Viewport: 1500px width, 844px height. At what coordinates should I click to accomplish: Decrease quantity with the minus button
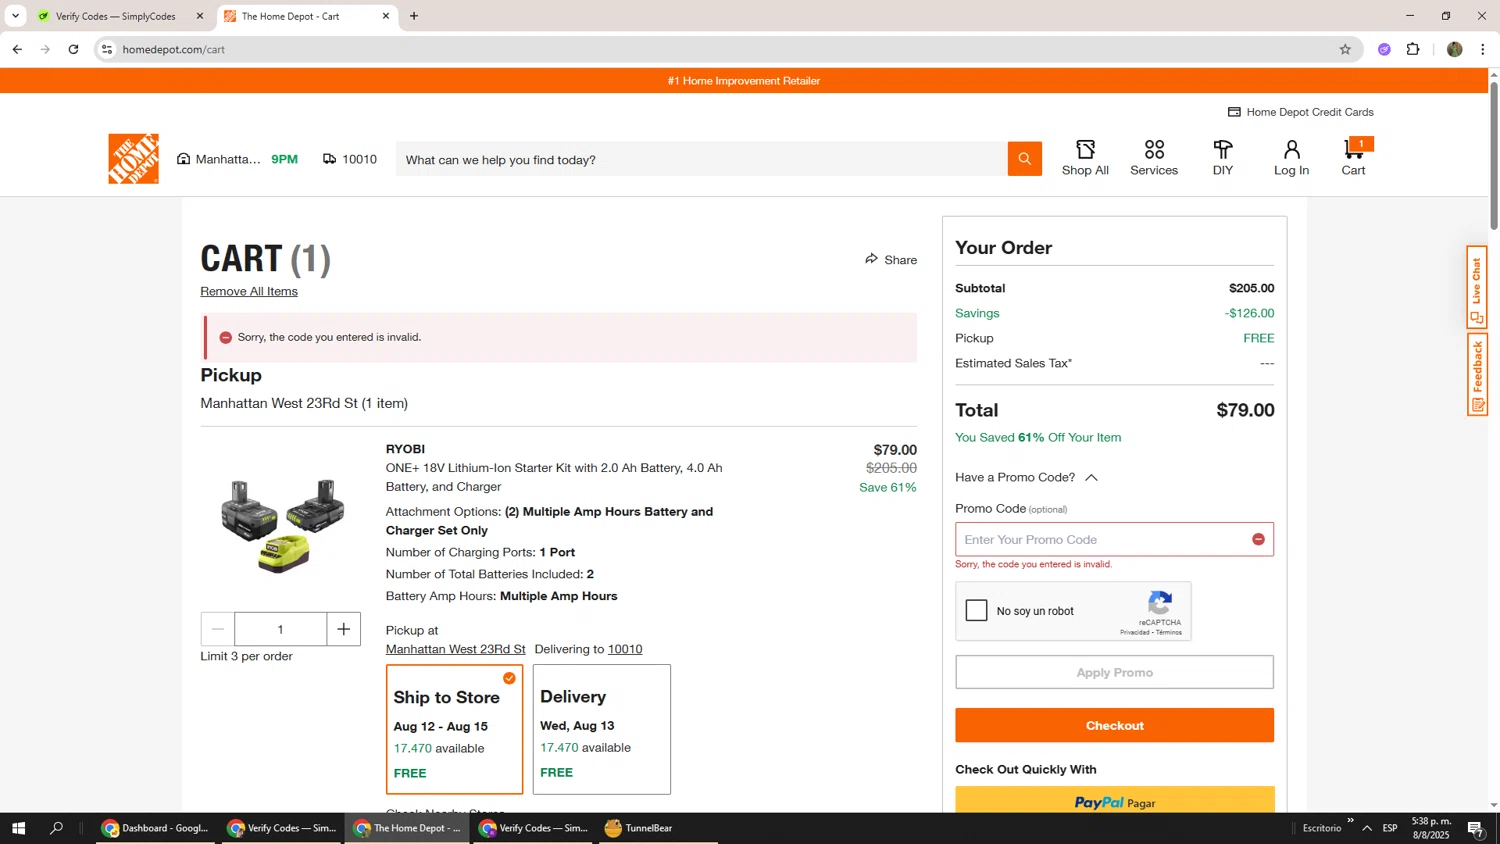[217, 629]
